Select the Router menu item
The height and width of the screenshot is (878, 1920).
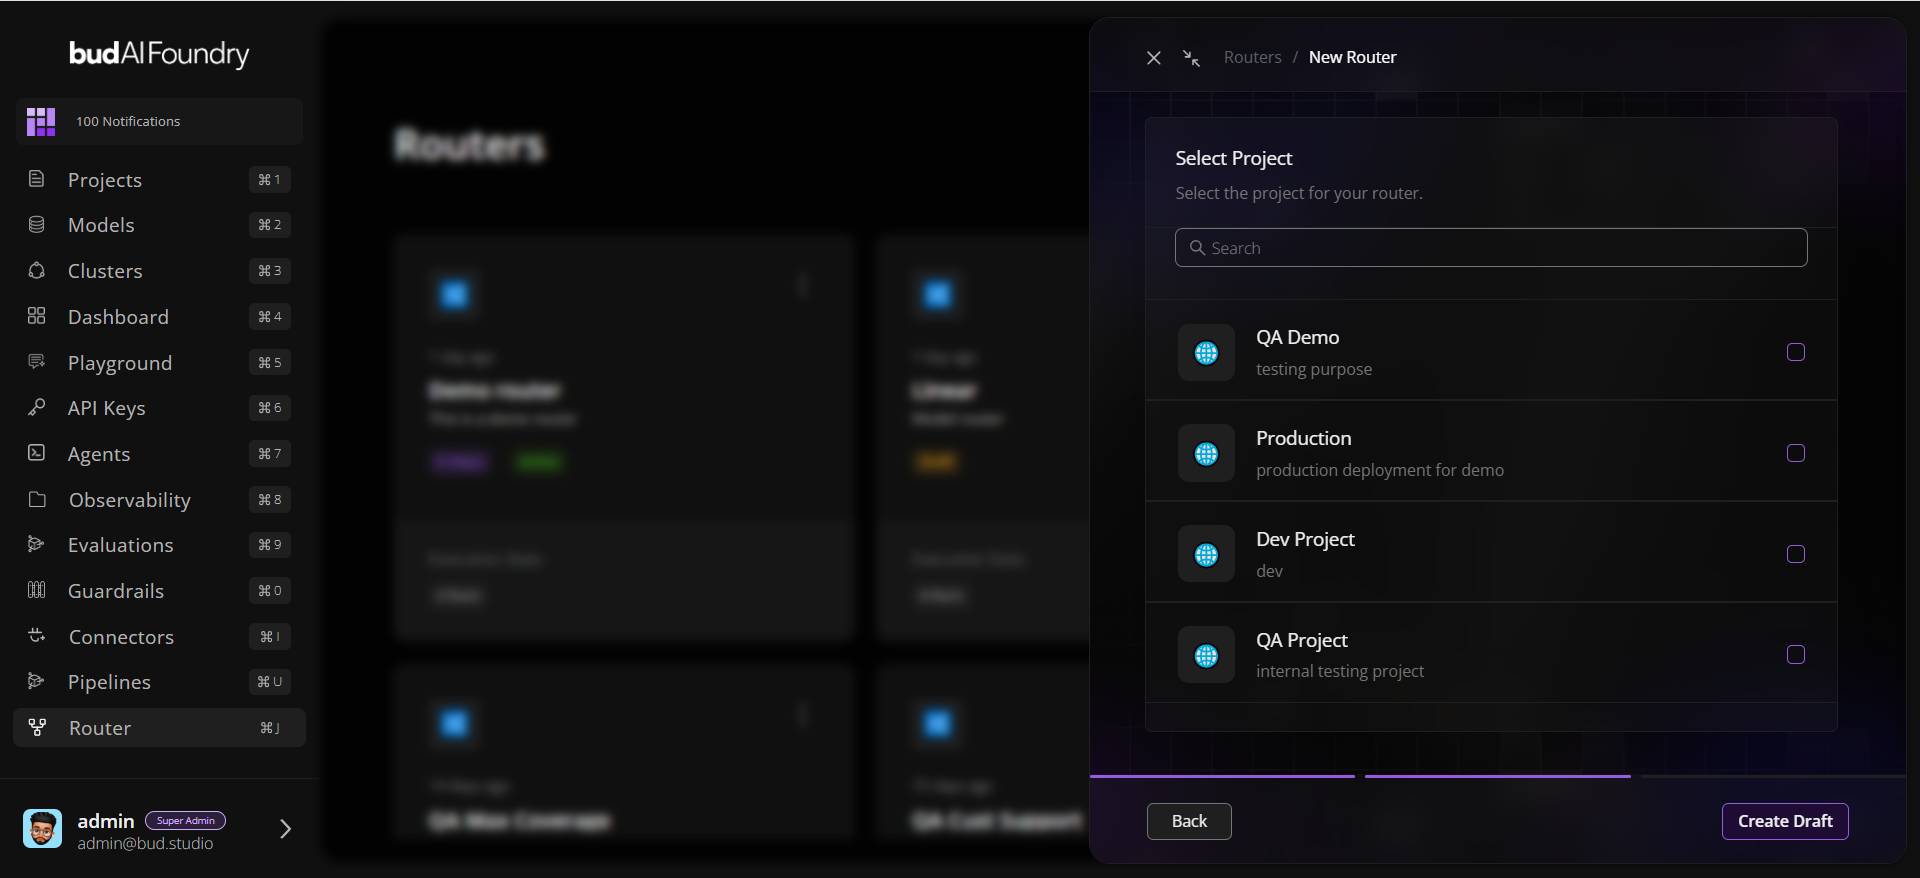click(x=160, y=728)
